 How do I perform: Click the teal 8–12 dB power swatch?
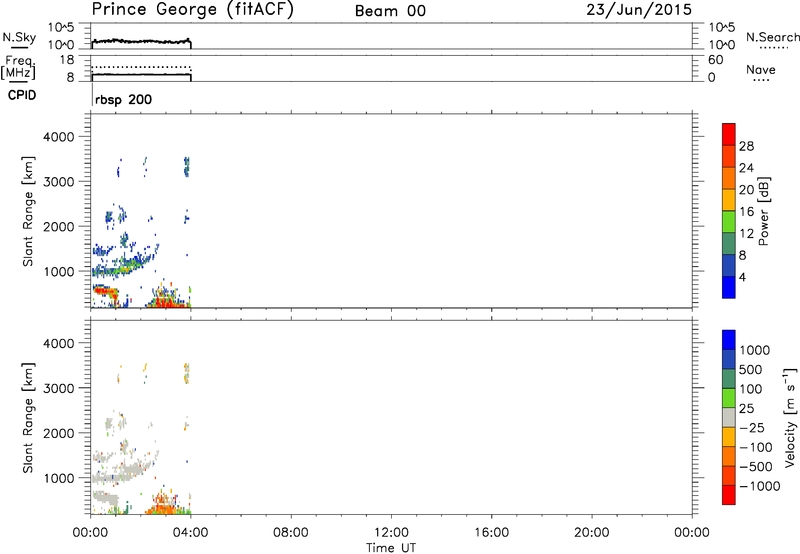pyautogui.click(x=729, y=244)
